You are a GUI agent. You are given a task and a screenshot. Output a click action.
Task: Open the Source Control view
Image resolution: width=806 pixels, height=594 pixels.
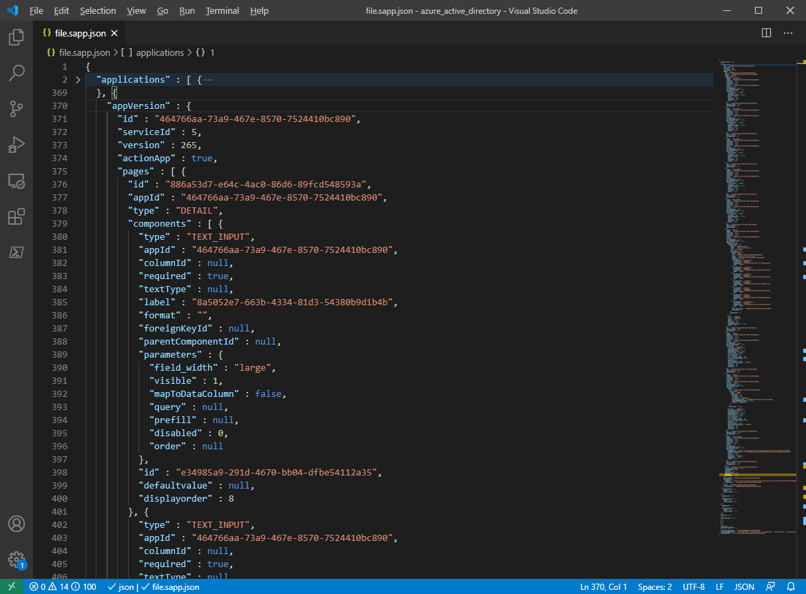[16, 109]
